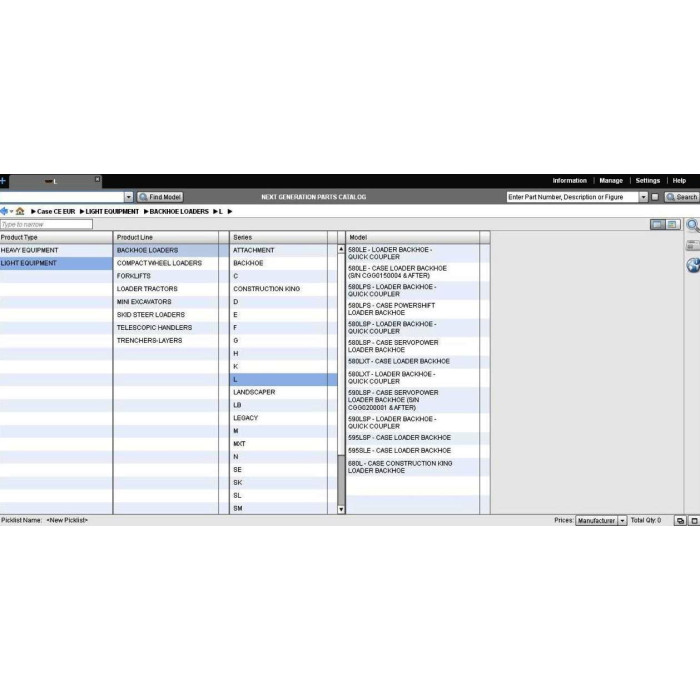Open the Settings menu
Screen dimensions: 700x700
(647, 180)
